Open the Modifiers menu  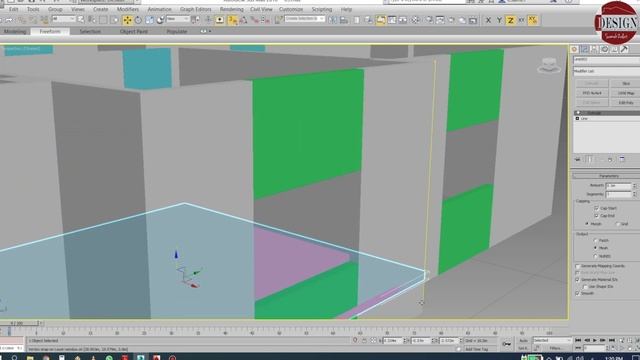coord(128,9)
